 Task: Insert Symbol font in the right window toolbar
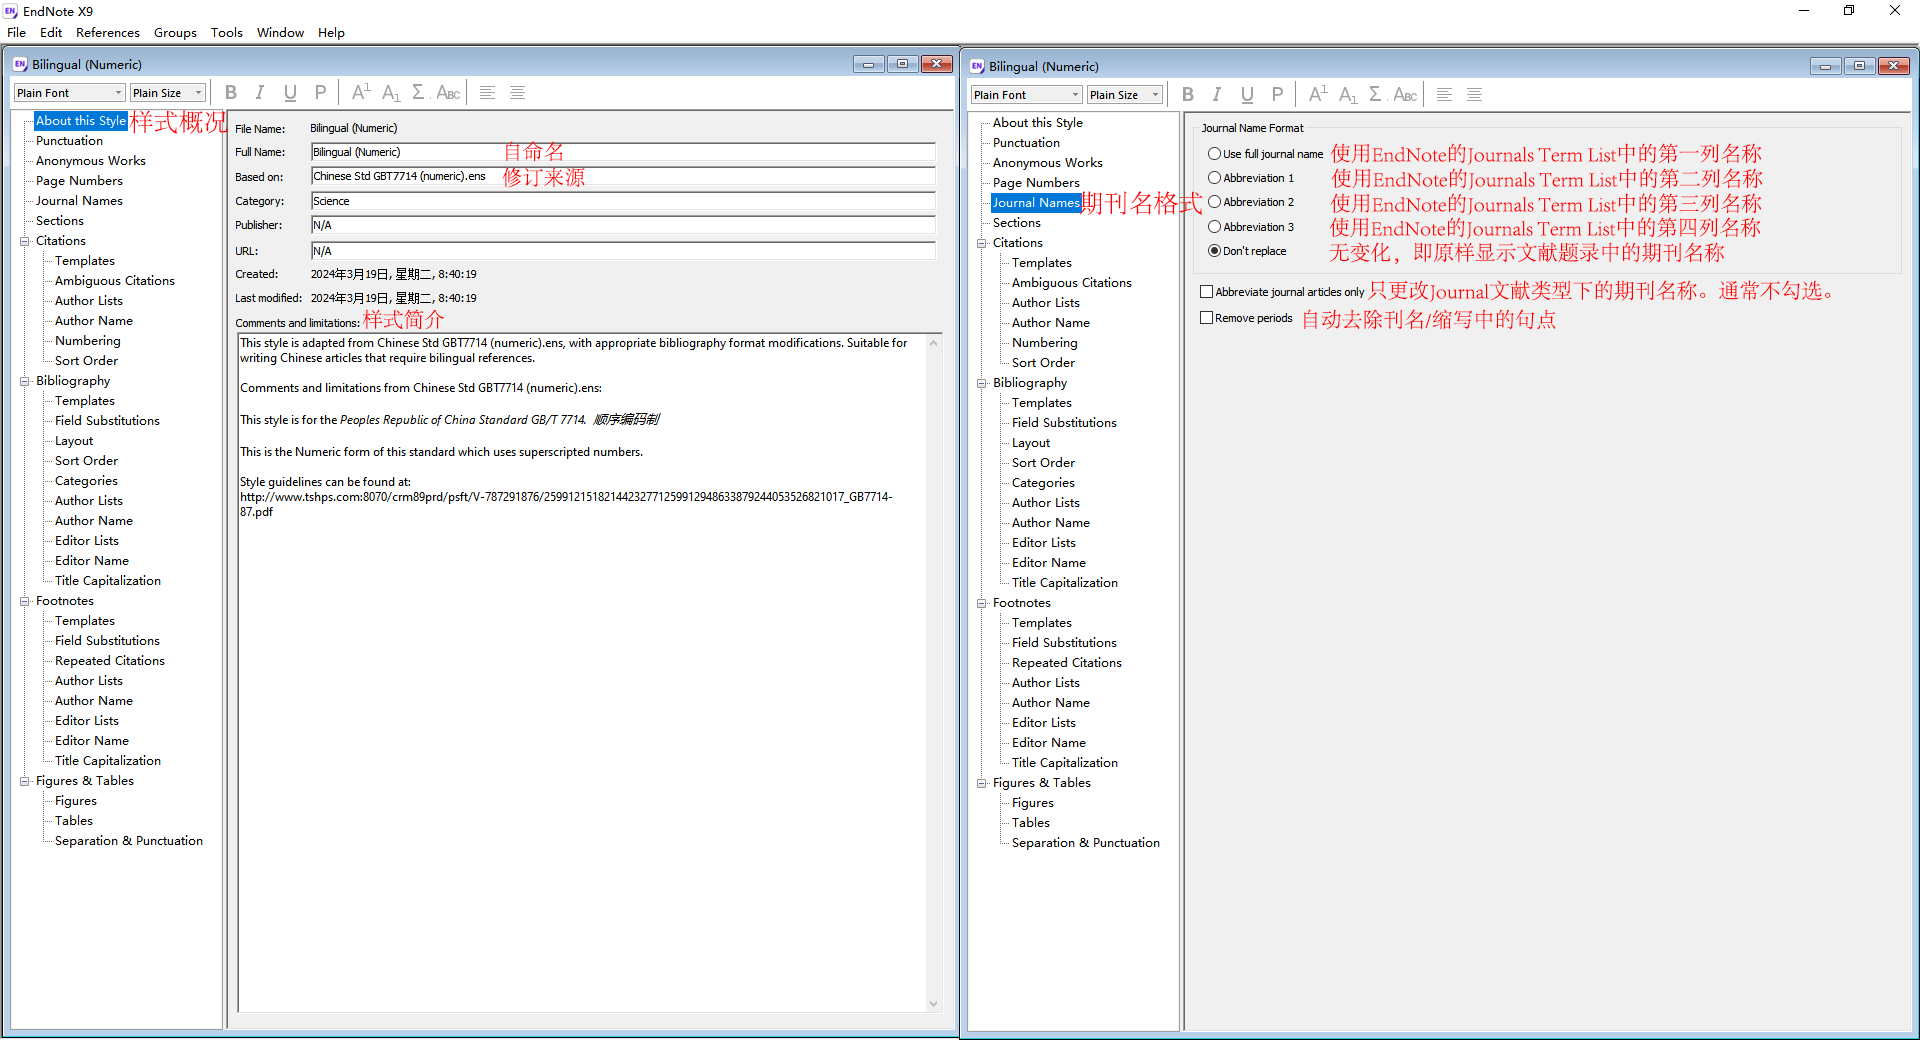1376,95
